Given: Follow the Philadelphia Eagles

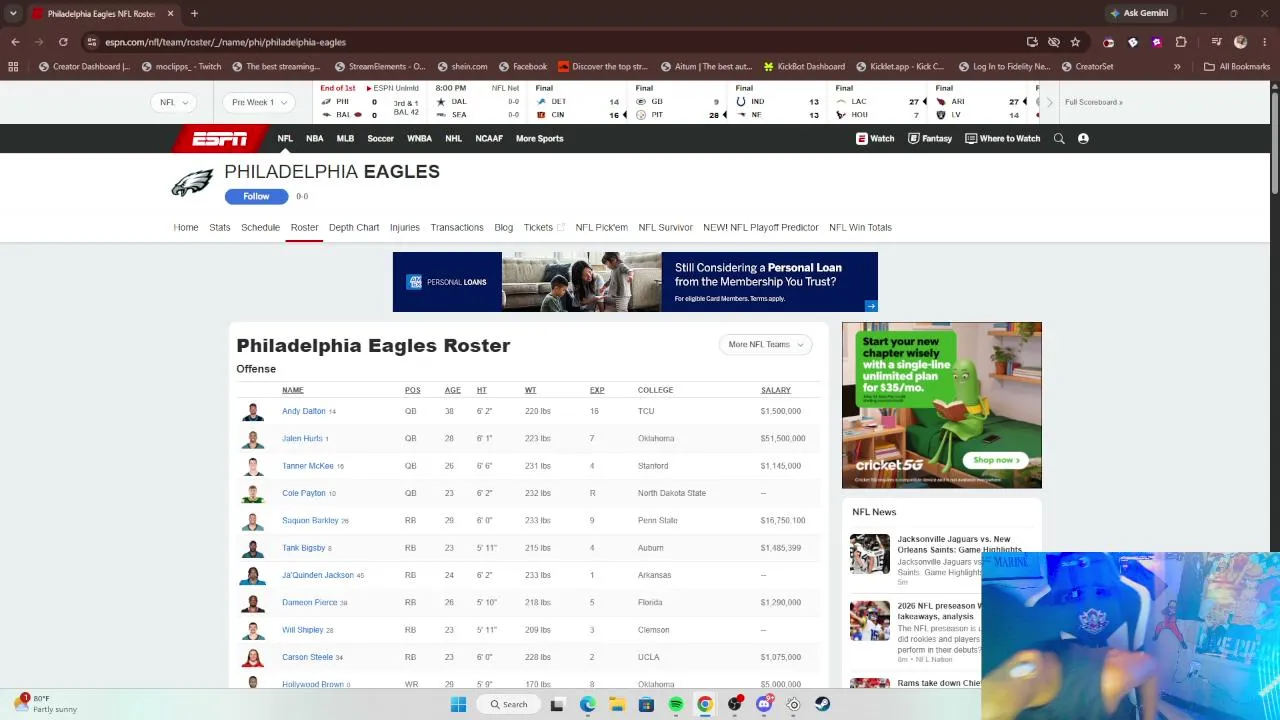Looking at the screenshot, I should pos(256,197).
